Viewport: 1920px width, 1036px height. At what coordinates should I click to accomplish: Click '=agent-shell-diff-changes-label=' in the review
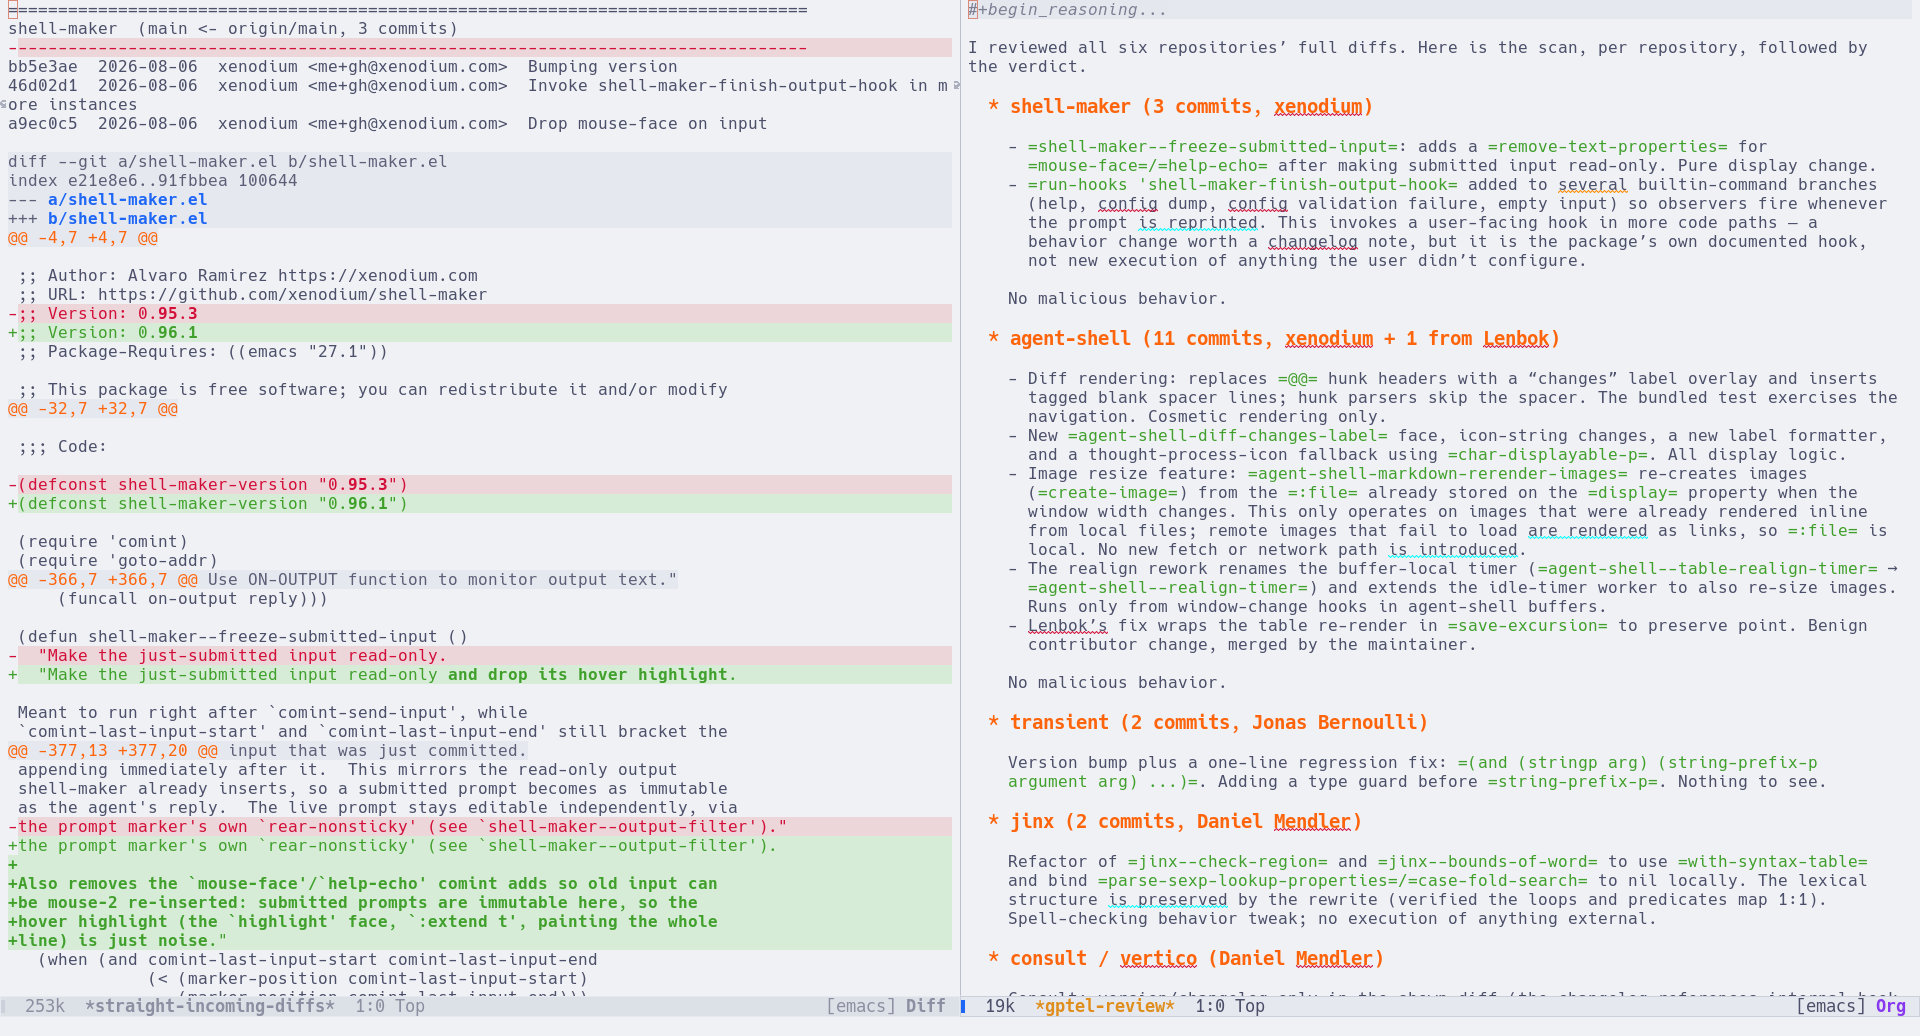(x=1228, y=436)
